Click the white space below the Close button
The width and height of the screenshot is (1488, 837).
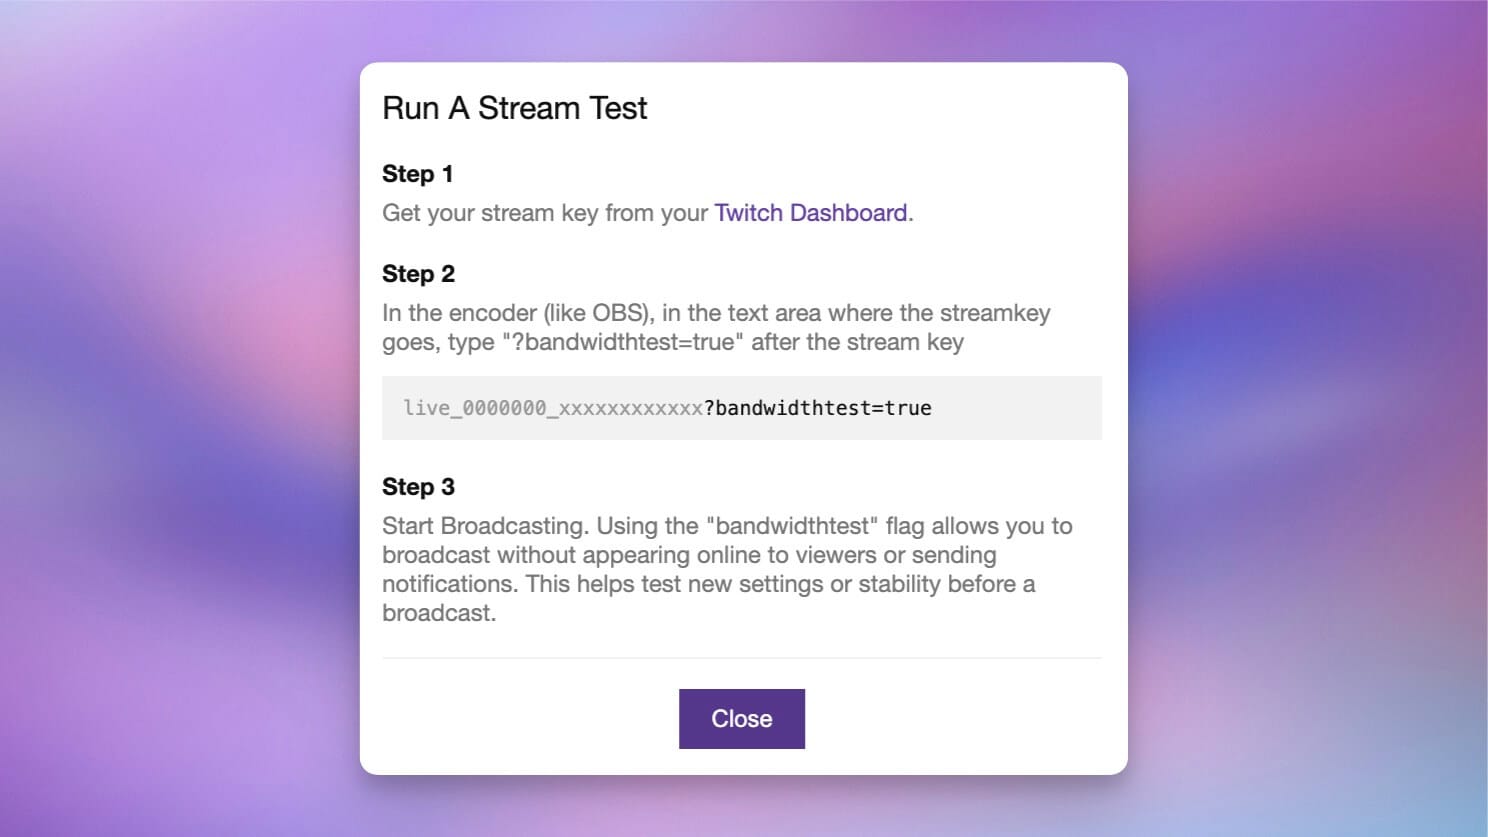741,762
